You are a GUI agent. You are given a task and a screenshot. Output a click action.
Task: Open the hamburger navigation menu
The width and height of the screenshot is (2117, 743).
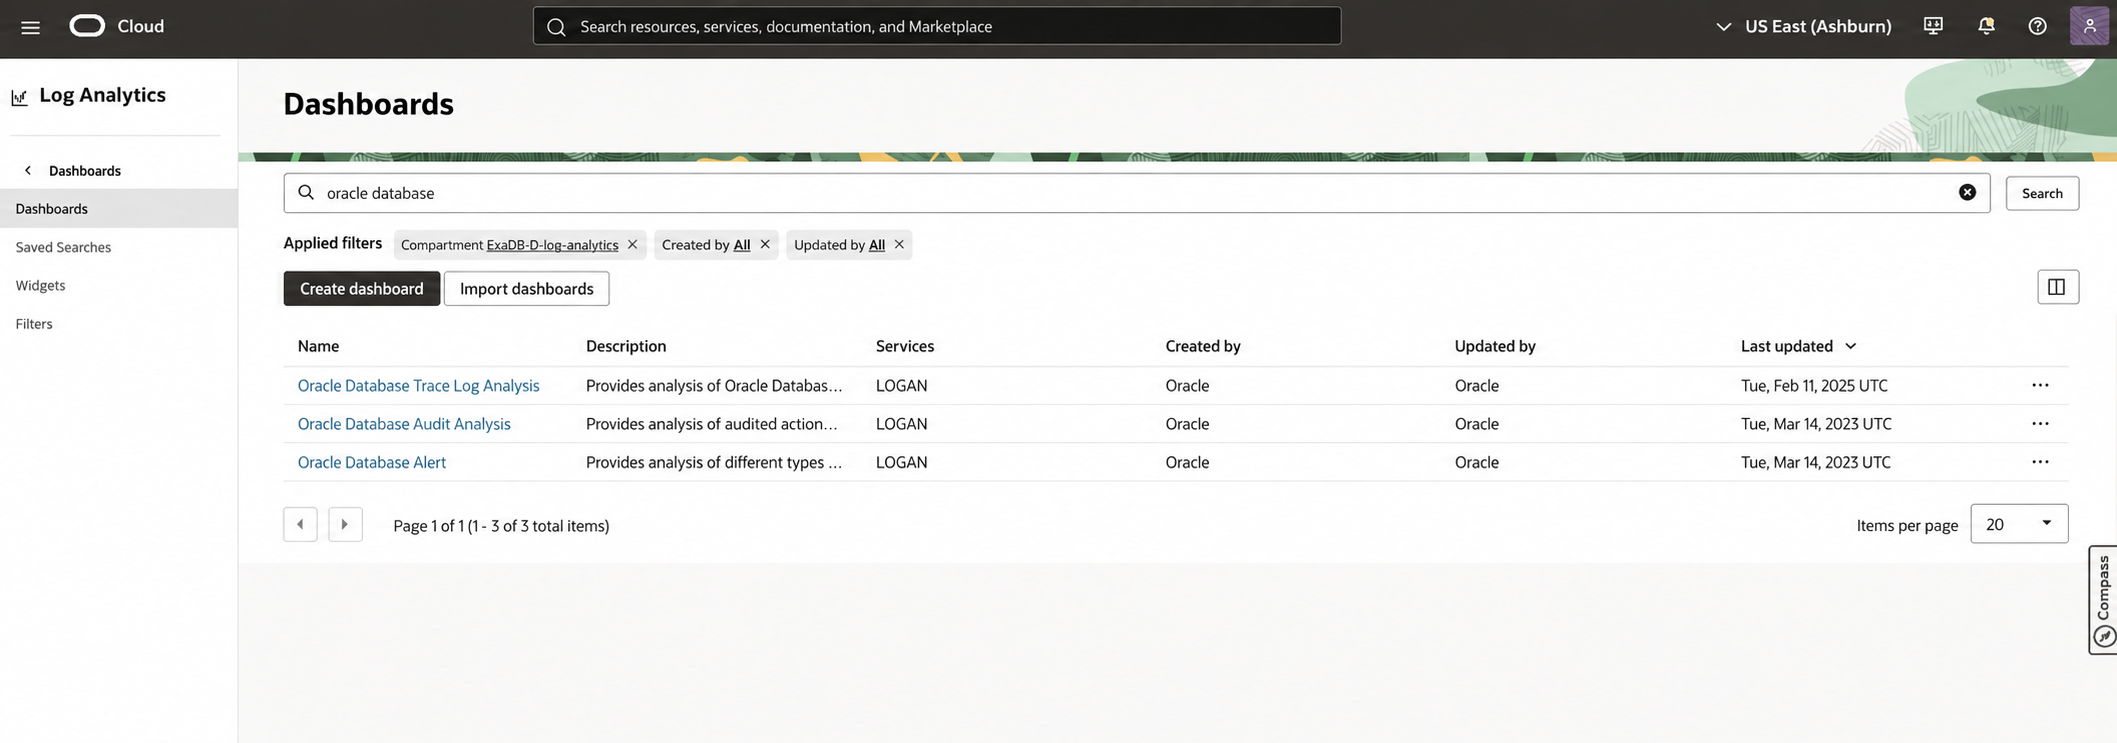pyautogui.click(x=30, y=27)
